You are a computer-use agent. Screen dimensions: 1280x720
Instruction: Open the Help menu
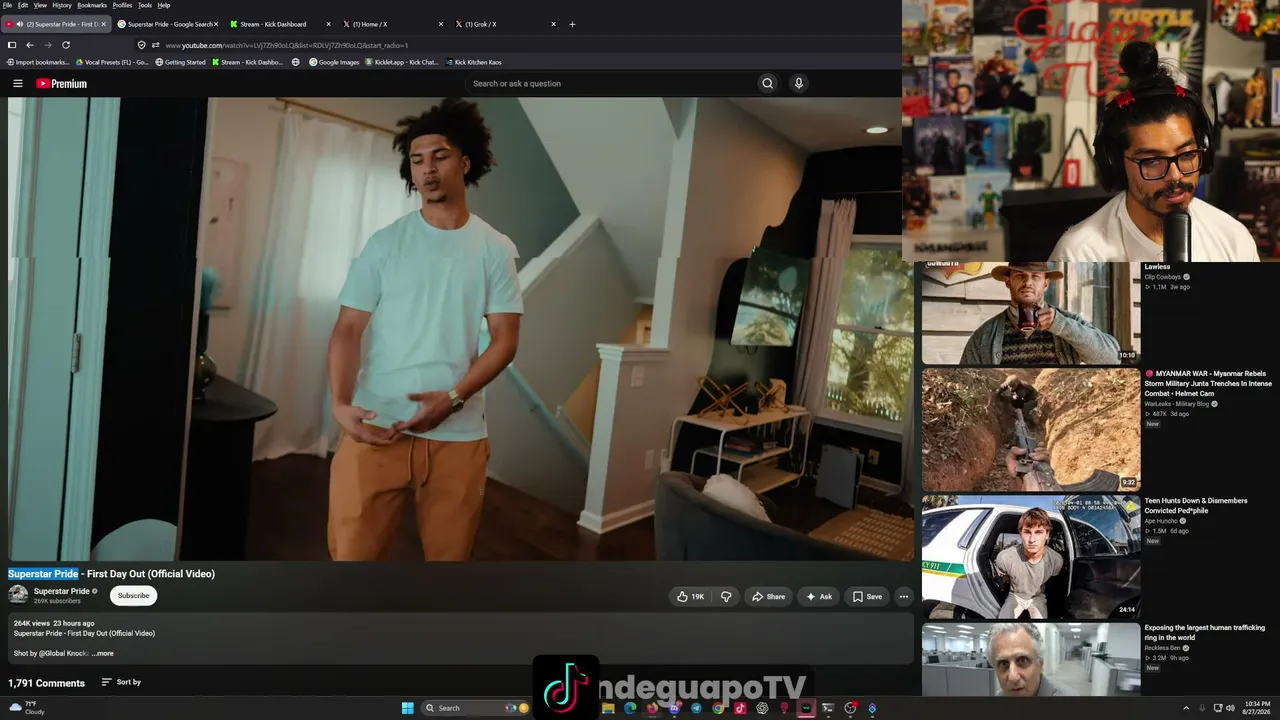tap(164, 5)
